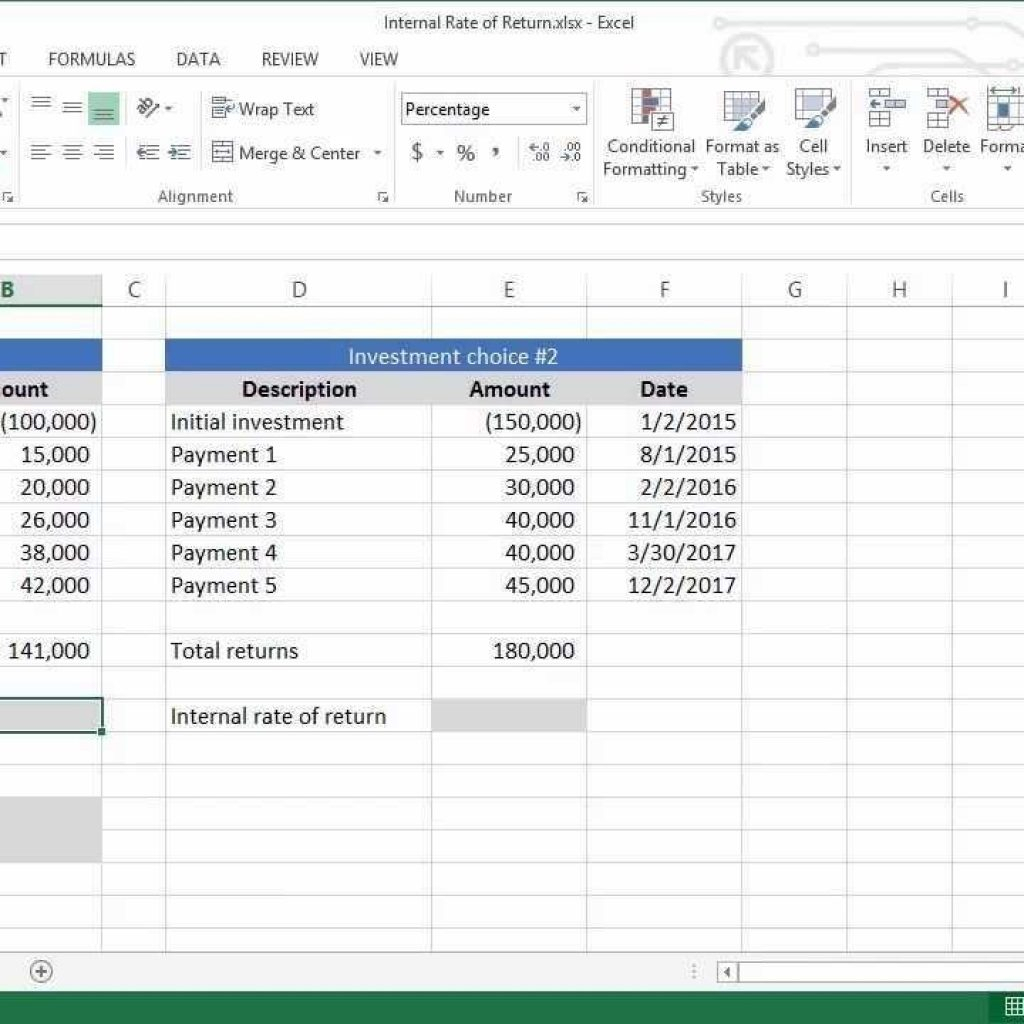Click Increase Decimal icon
Screen dimensions: 1024x1024
(x=540, y=153)
